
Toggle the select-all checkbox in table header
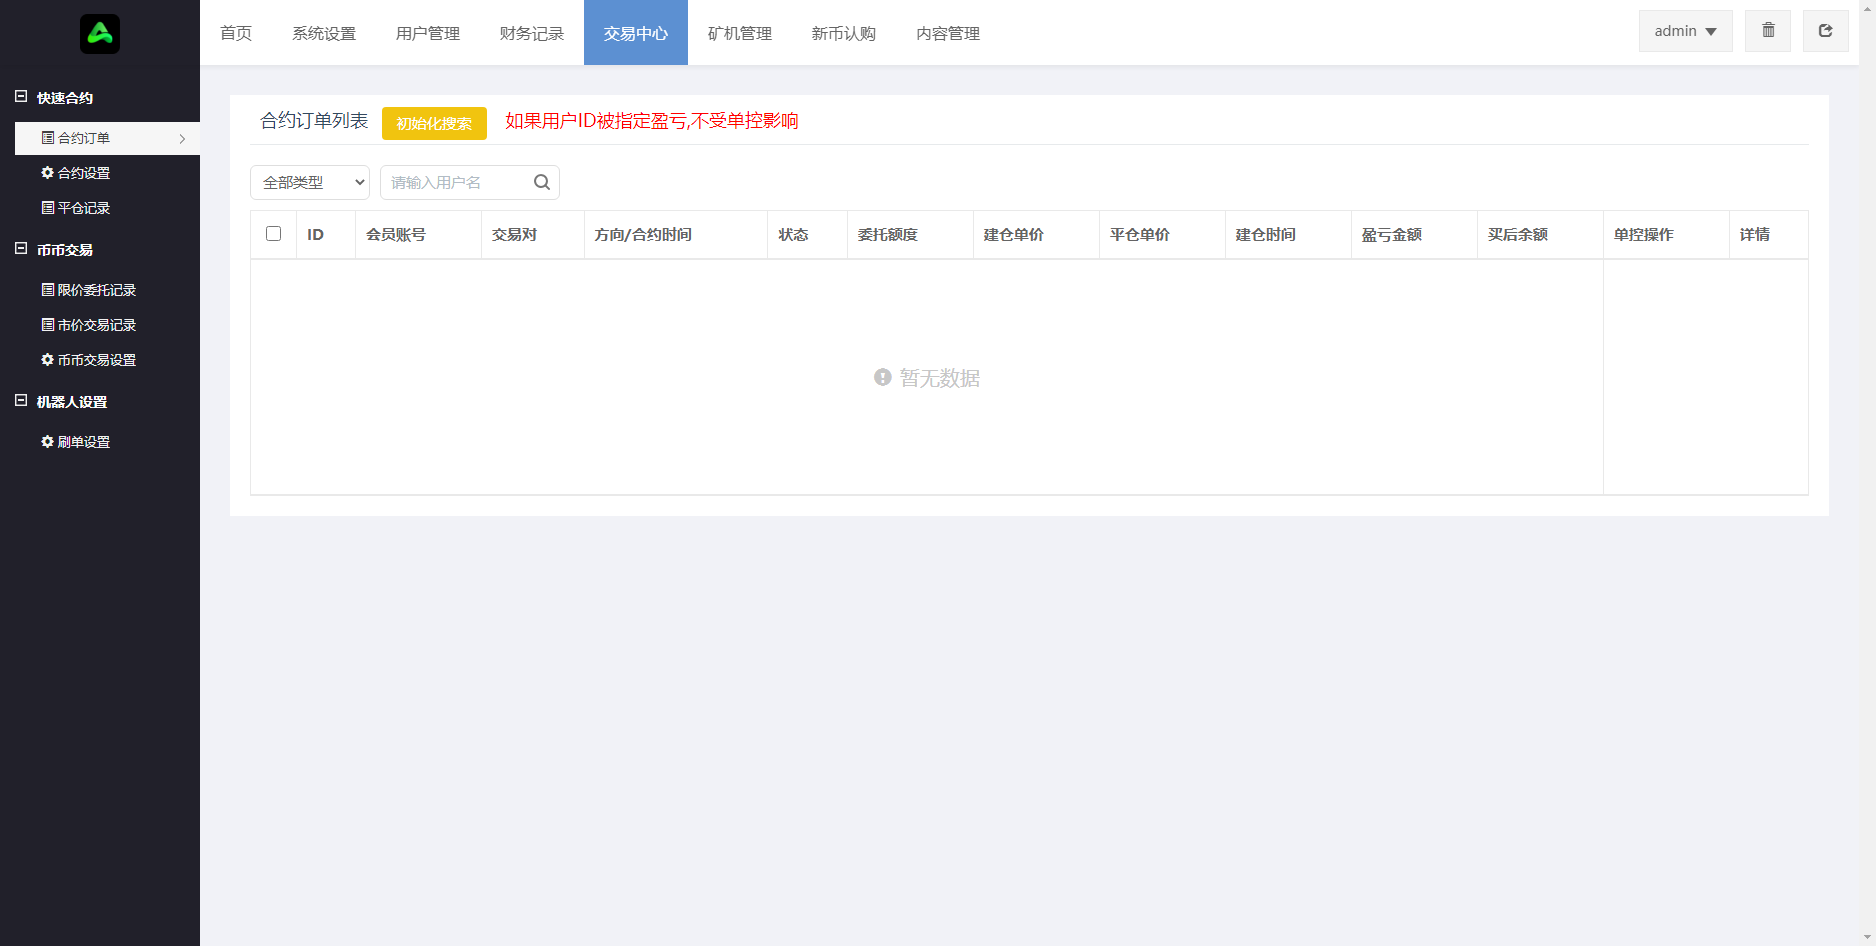(x=274, y=233)
